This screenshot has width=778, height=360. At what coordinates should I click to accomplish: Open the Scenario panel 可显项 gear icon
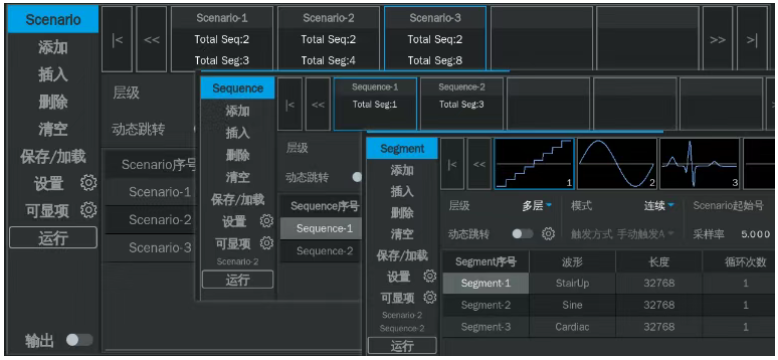click(89, 210)
